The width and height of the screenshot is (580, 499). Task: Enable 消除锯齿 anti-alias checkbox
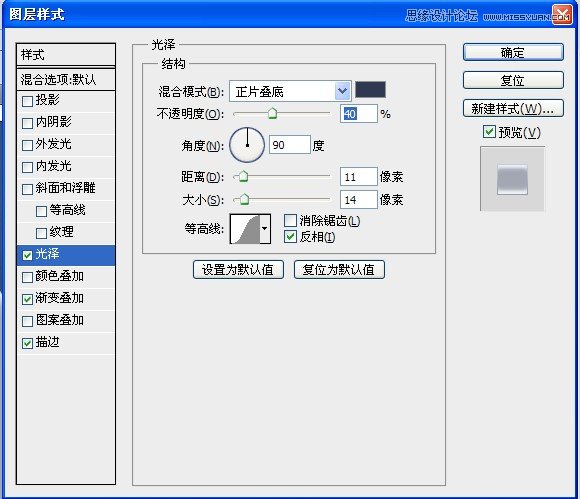(x=290, y=220)
